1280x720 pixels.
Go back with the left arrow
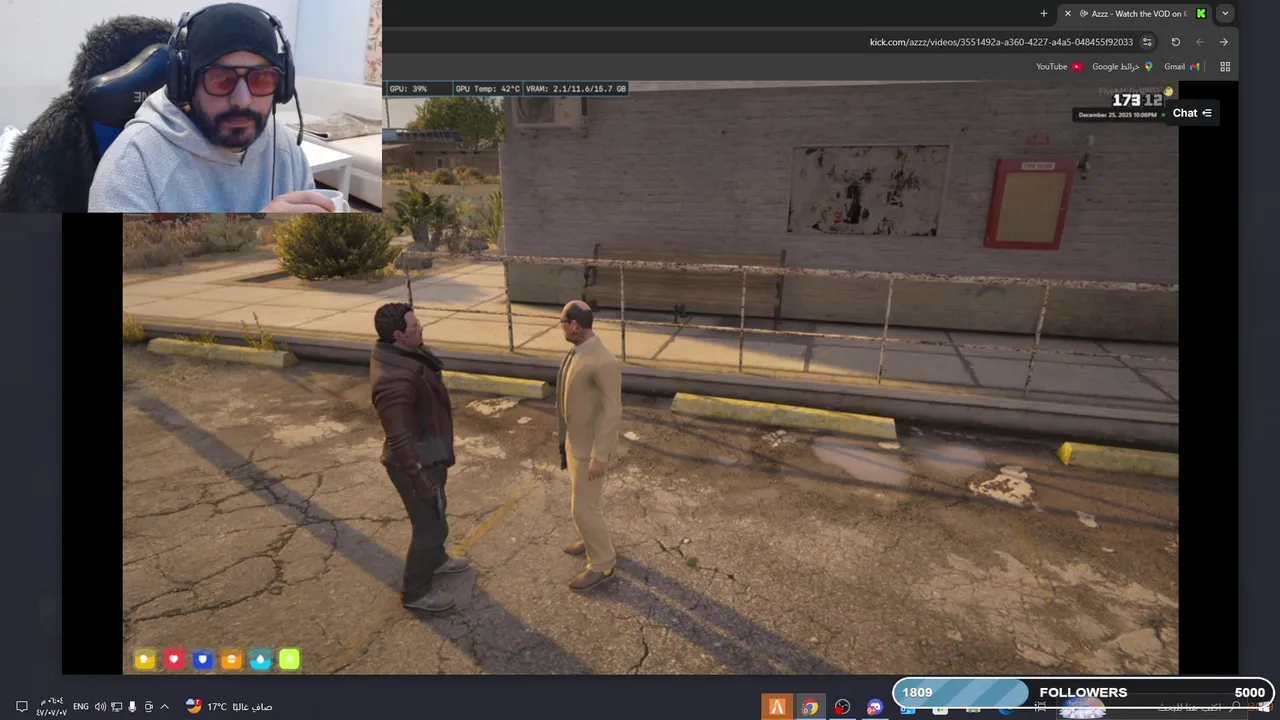(1200, 42)
